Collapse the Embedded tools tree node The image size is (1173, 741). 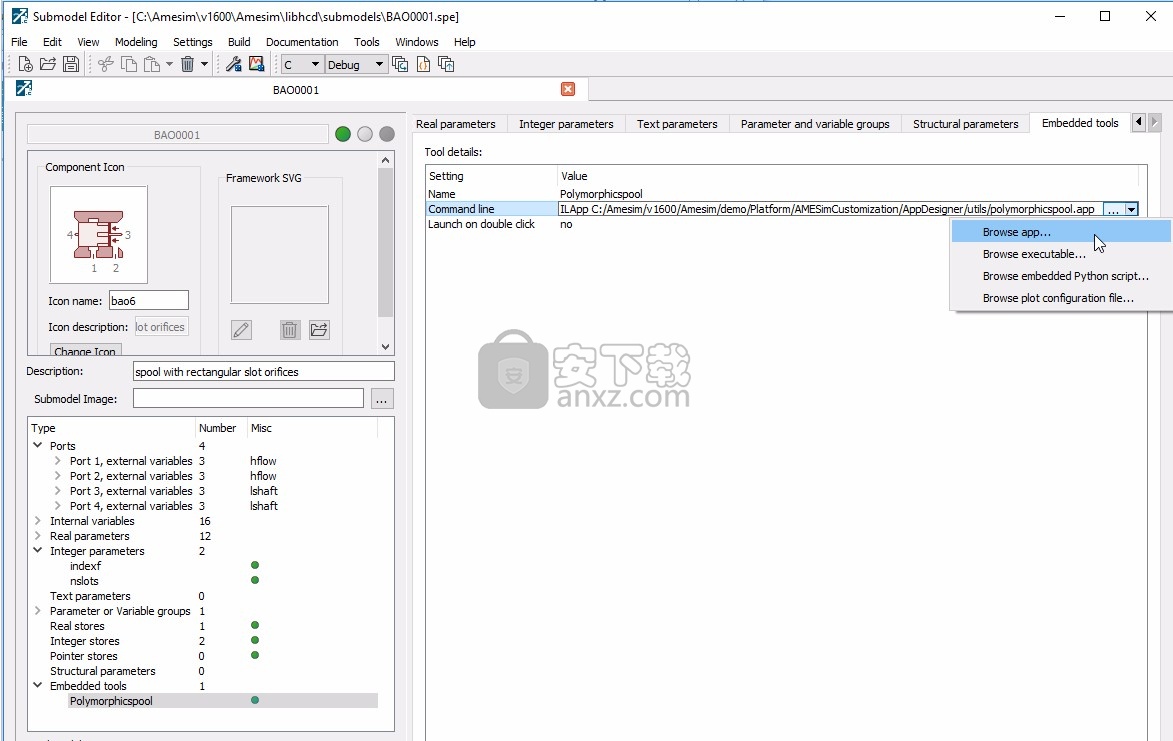pyautogui.click(x=37, y=685)
